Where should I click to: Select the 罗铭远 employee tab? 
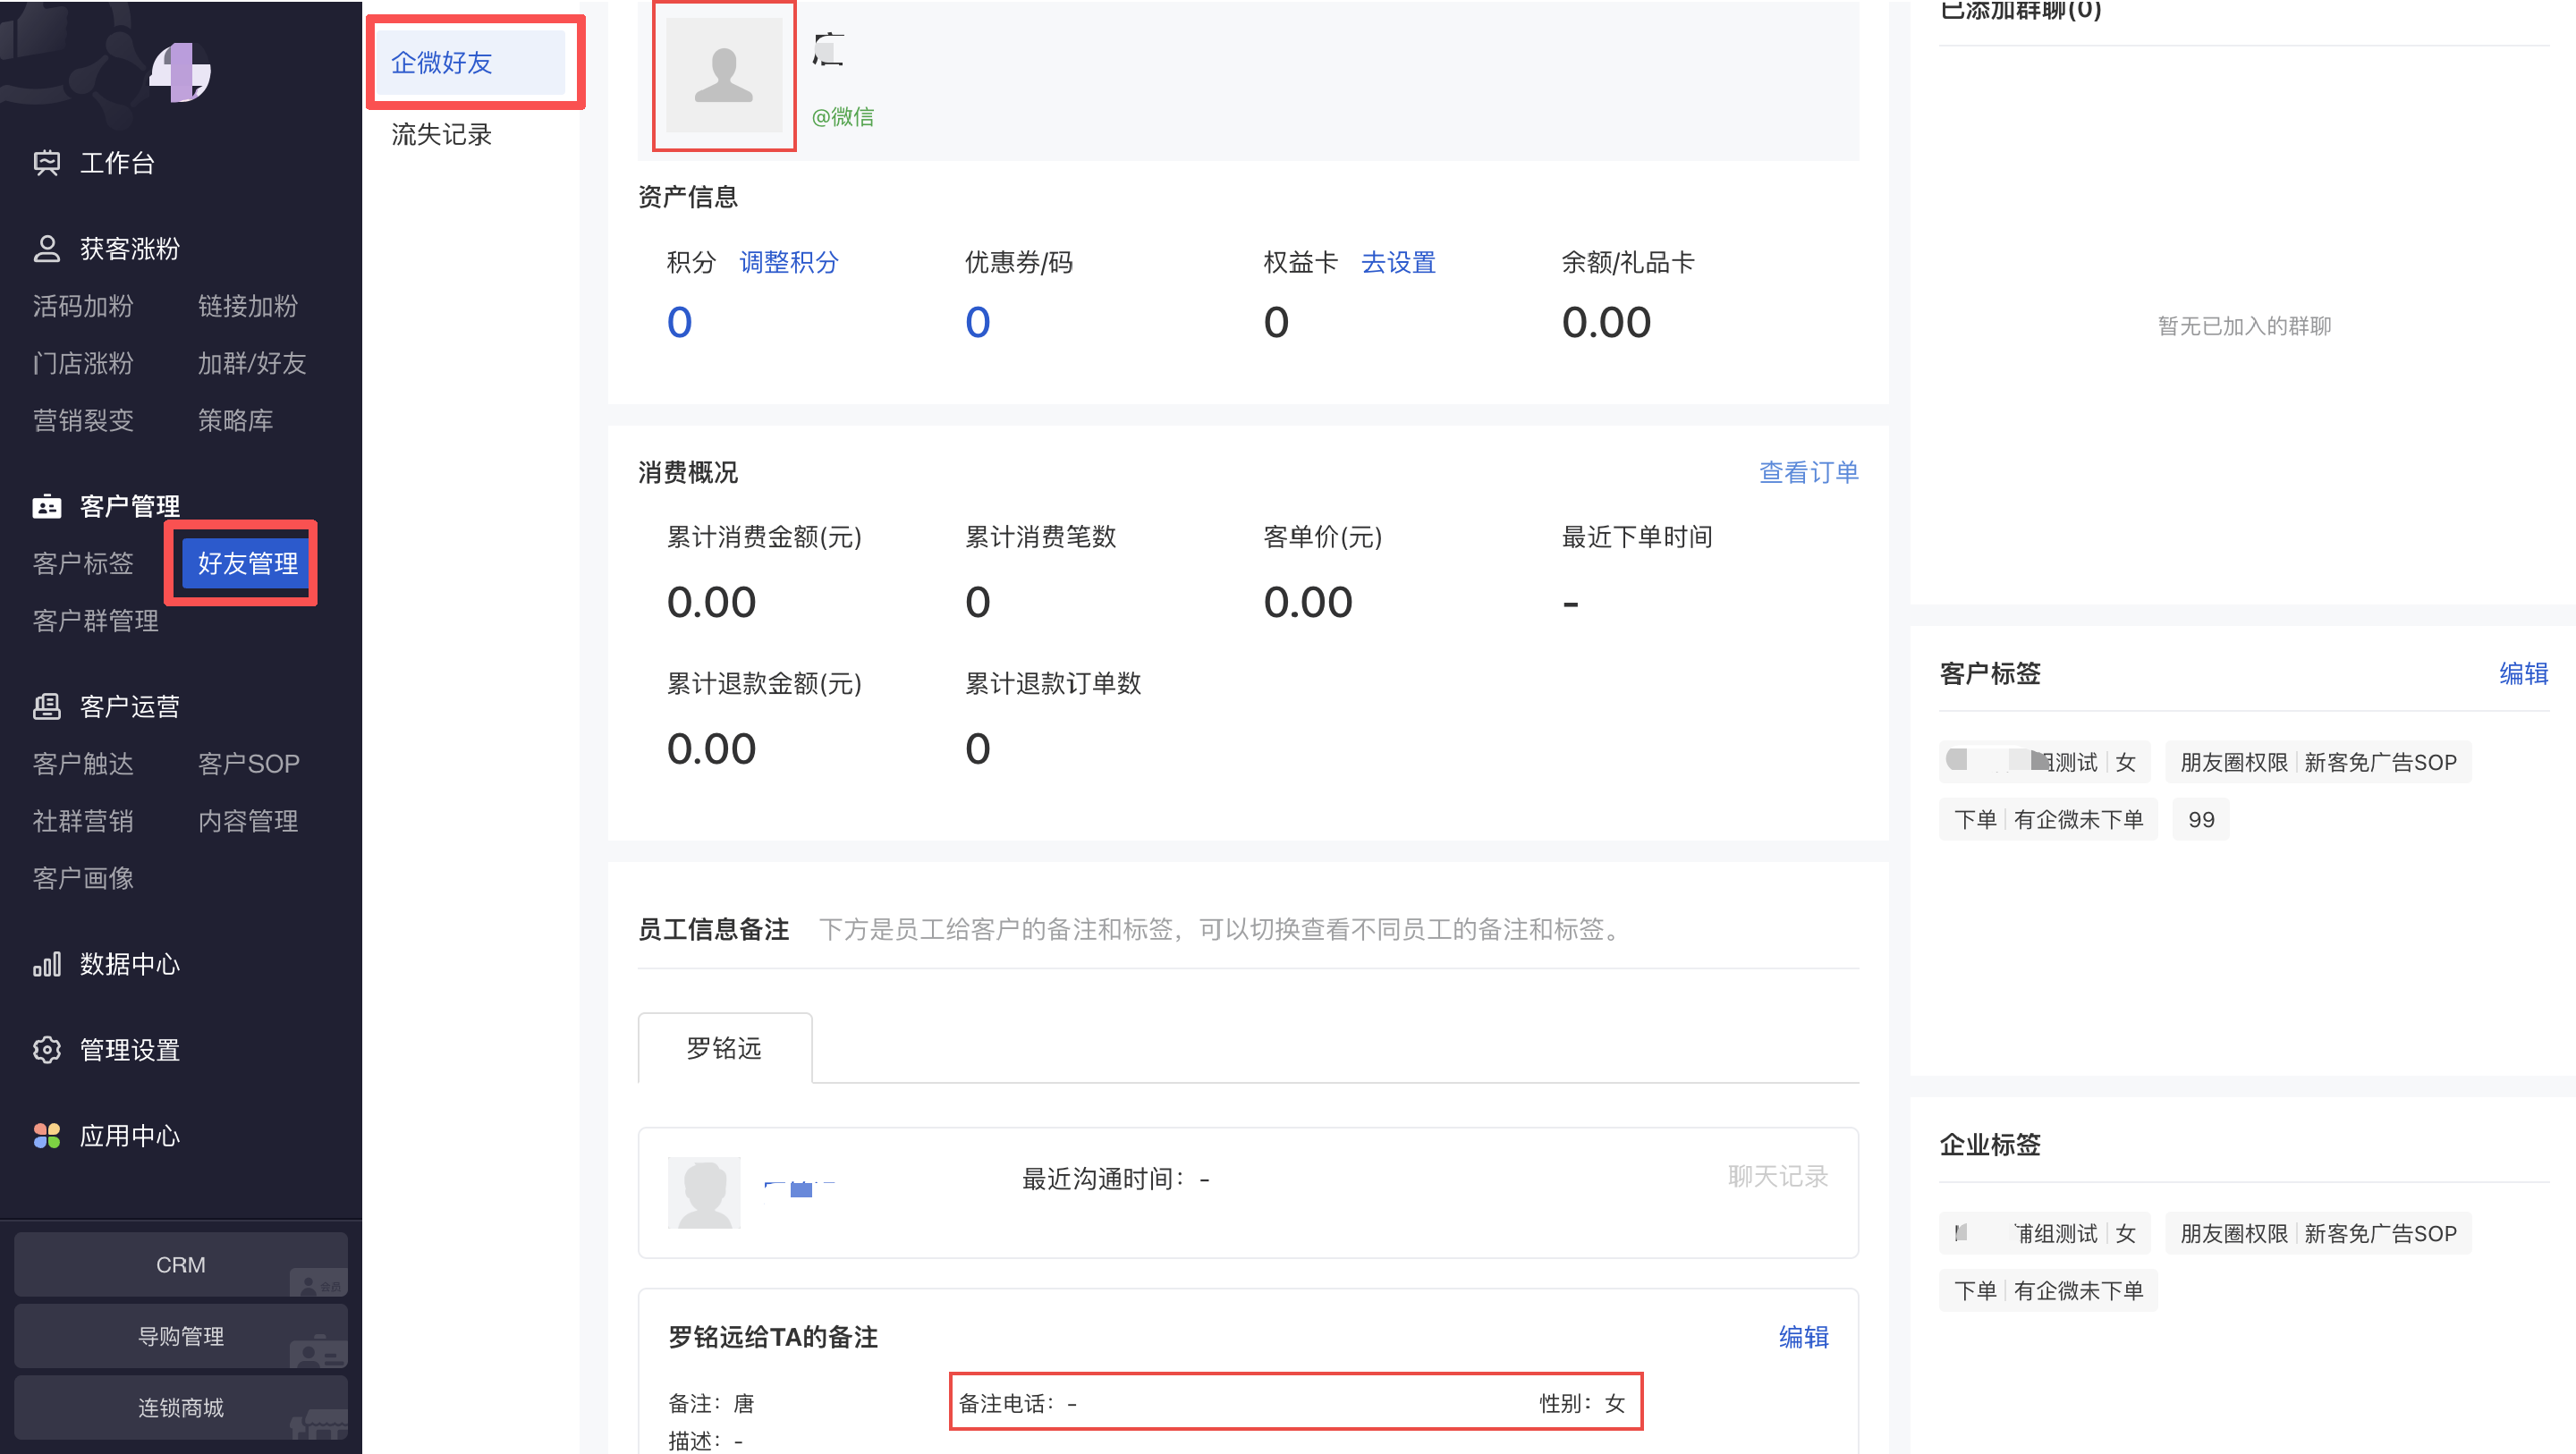pyautogui.click(x=724, y=1048)
